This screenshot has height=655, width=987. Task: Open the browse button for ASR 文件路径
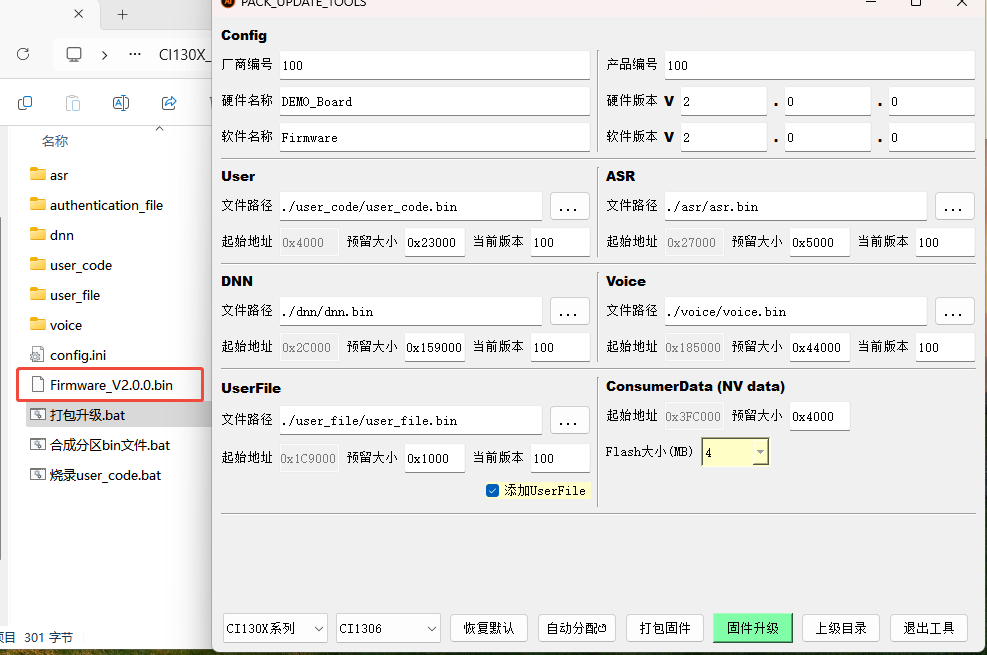tap(954, 206)
